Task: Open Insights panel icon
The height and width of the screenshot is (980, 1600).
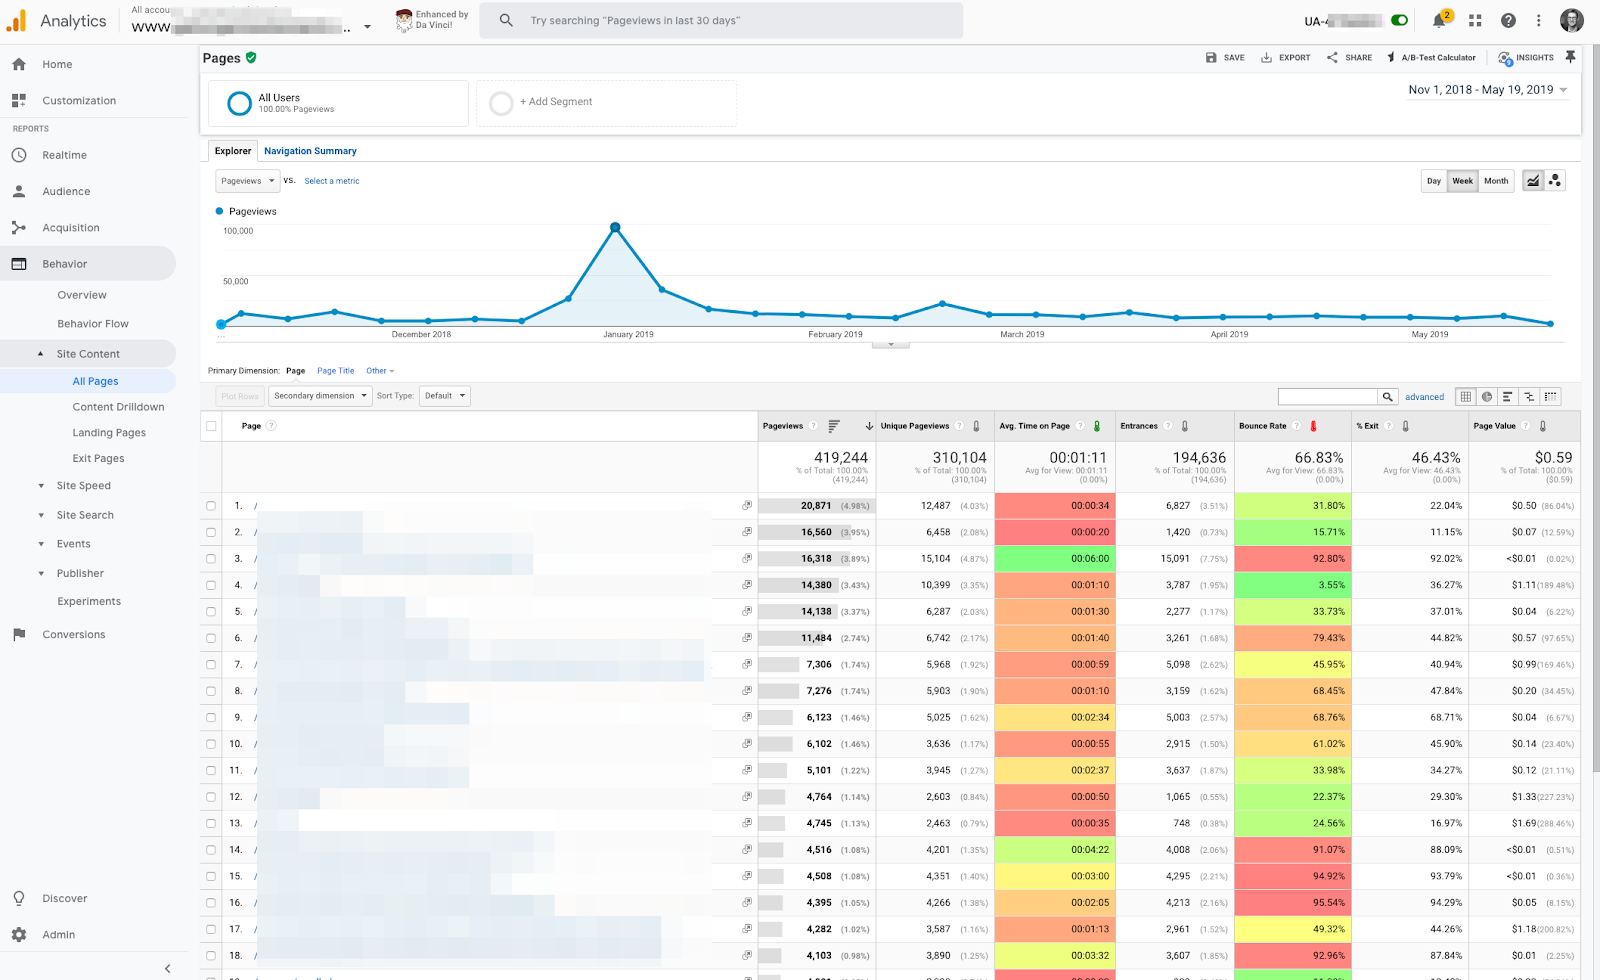Action: click(1526, 58)
